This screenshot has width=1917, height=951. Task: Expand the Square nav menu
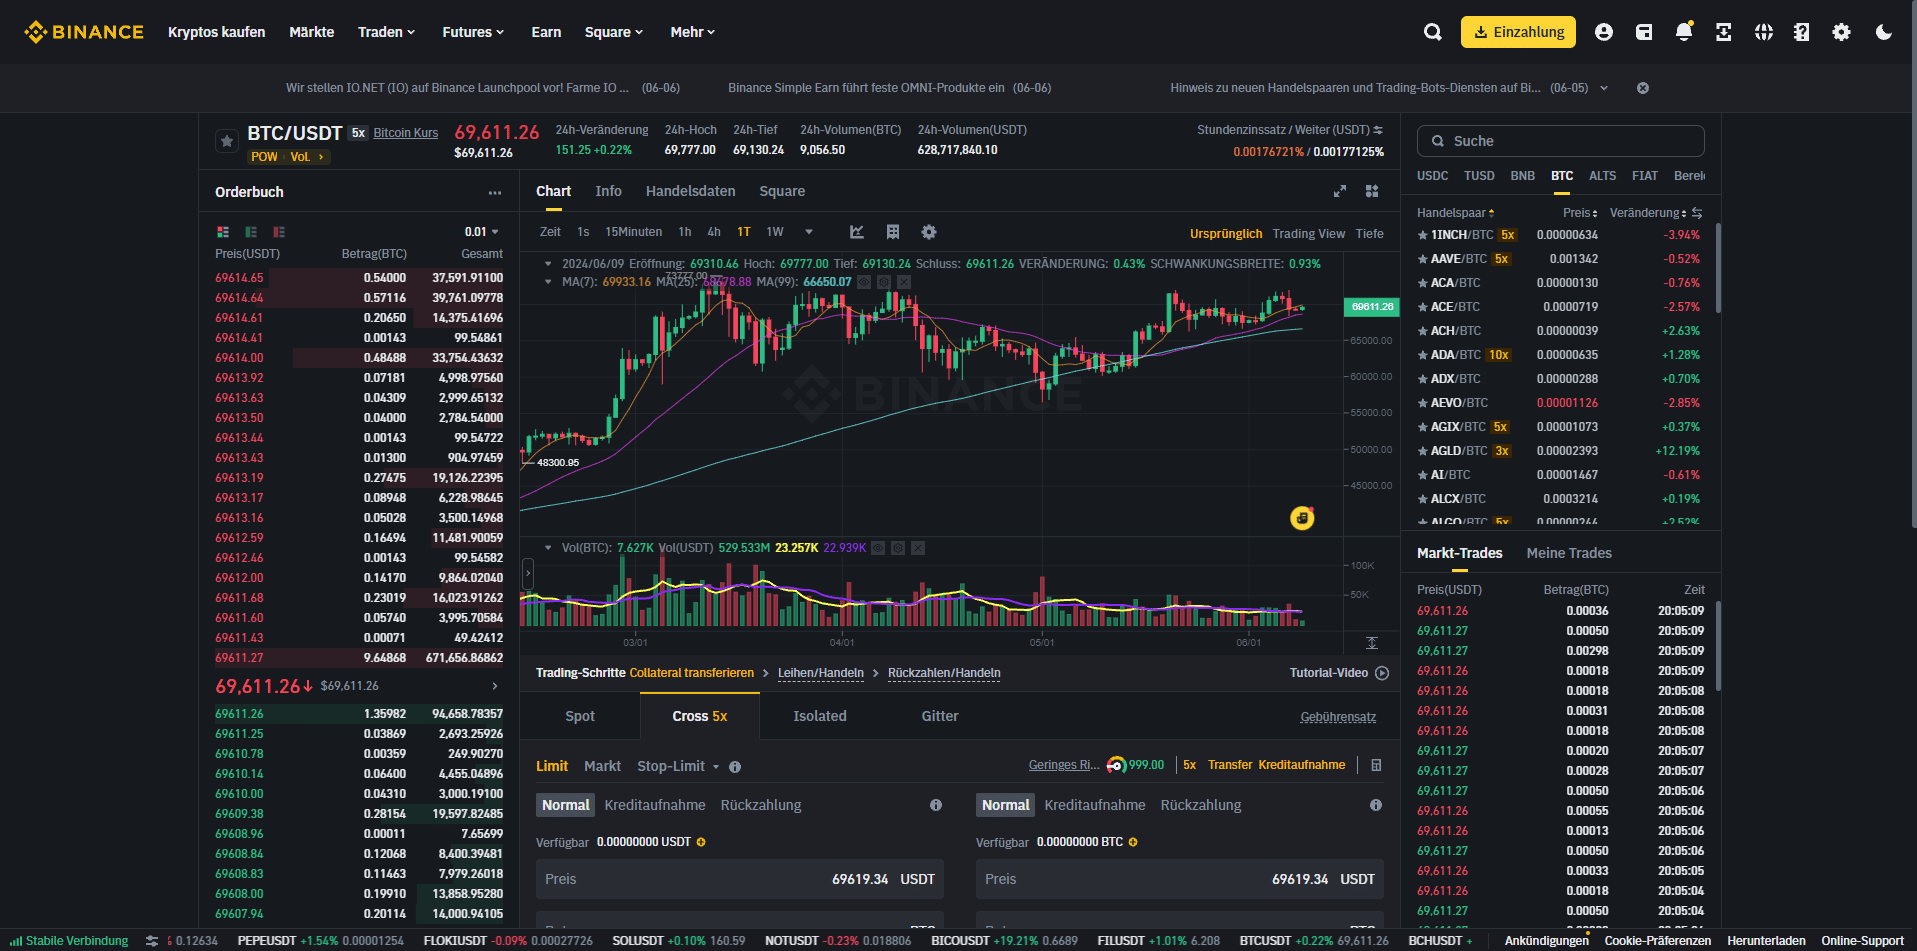coord(614,32)
